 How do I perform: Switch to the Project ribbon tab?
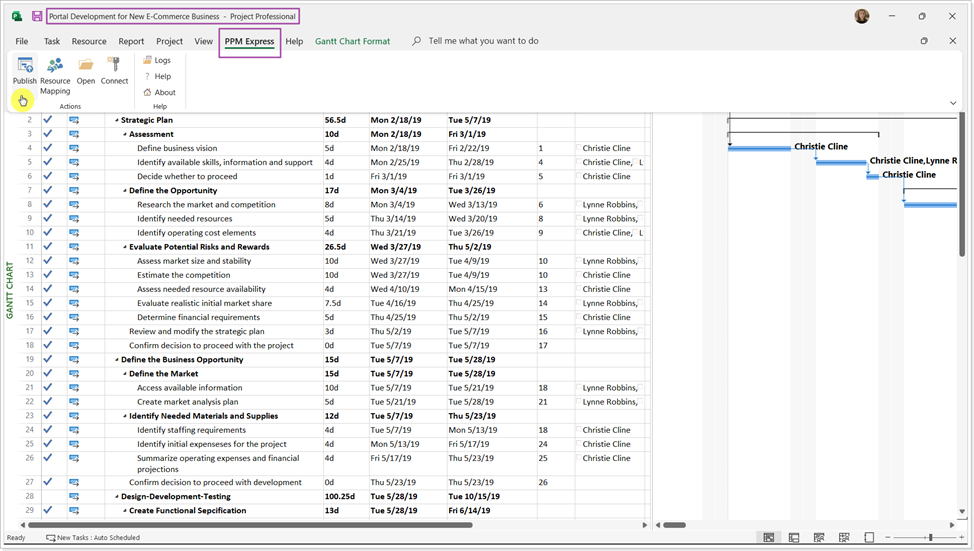pyautogui.click(x=170, y=41)
